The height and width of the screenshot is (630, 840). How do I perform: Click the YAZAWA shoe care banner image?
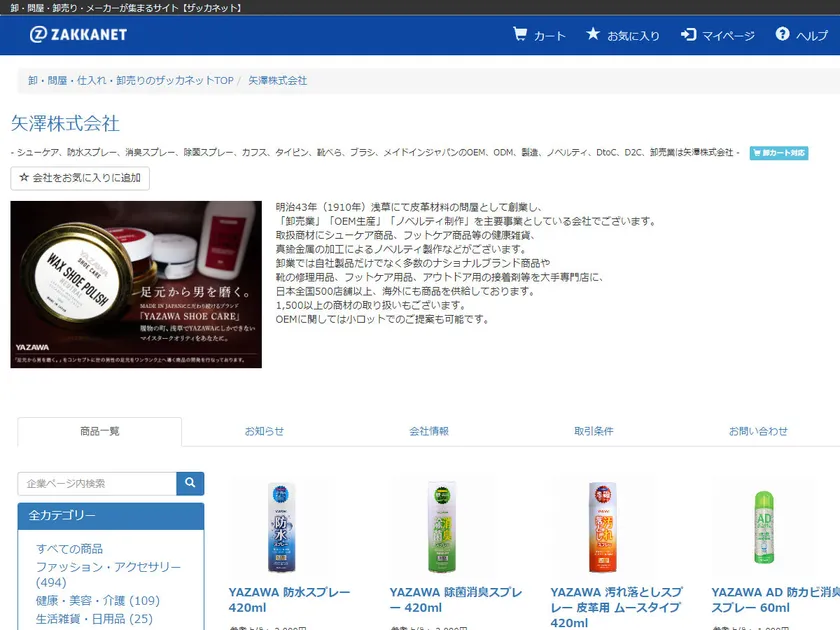point(136,285)
